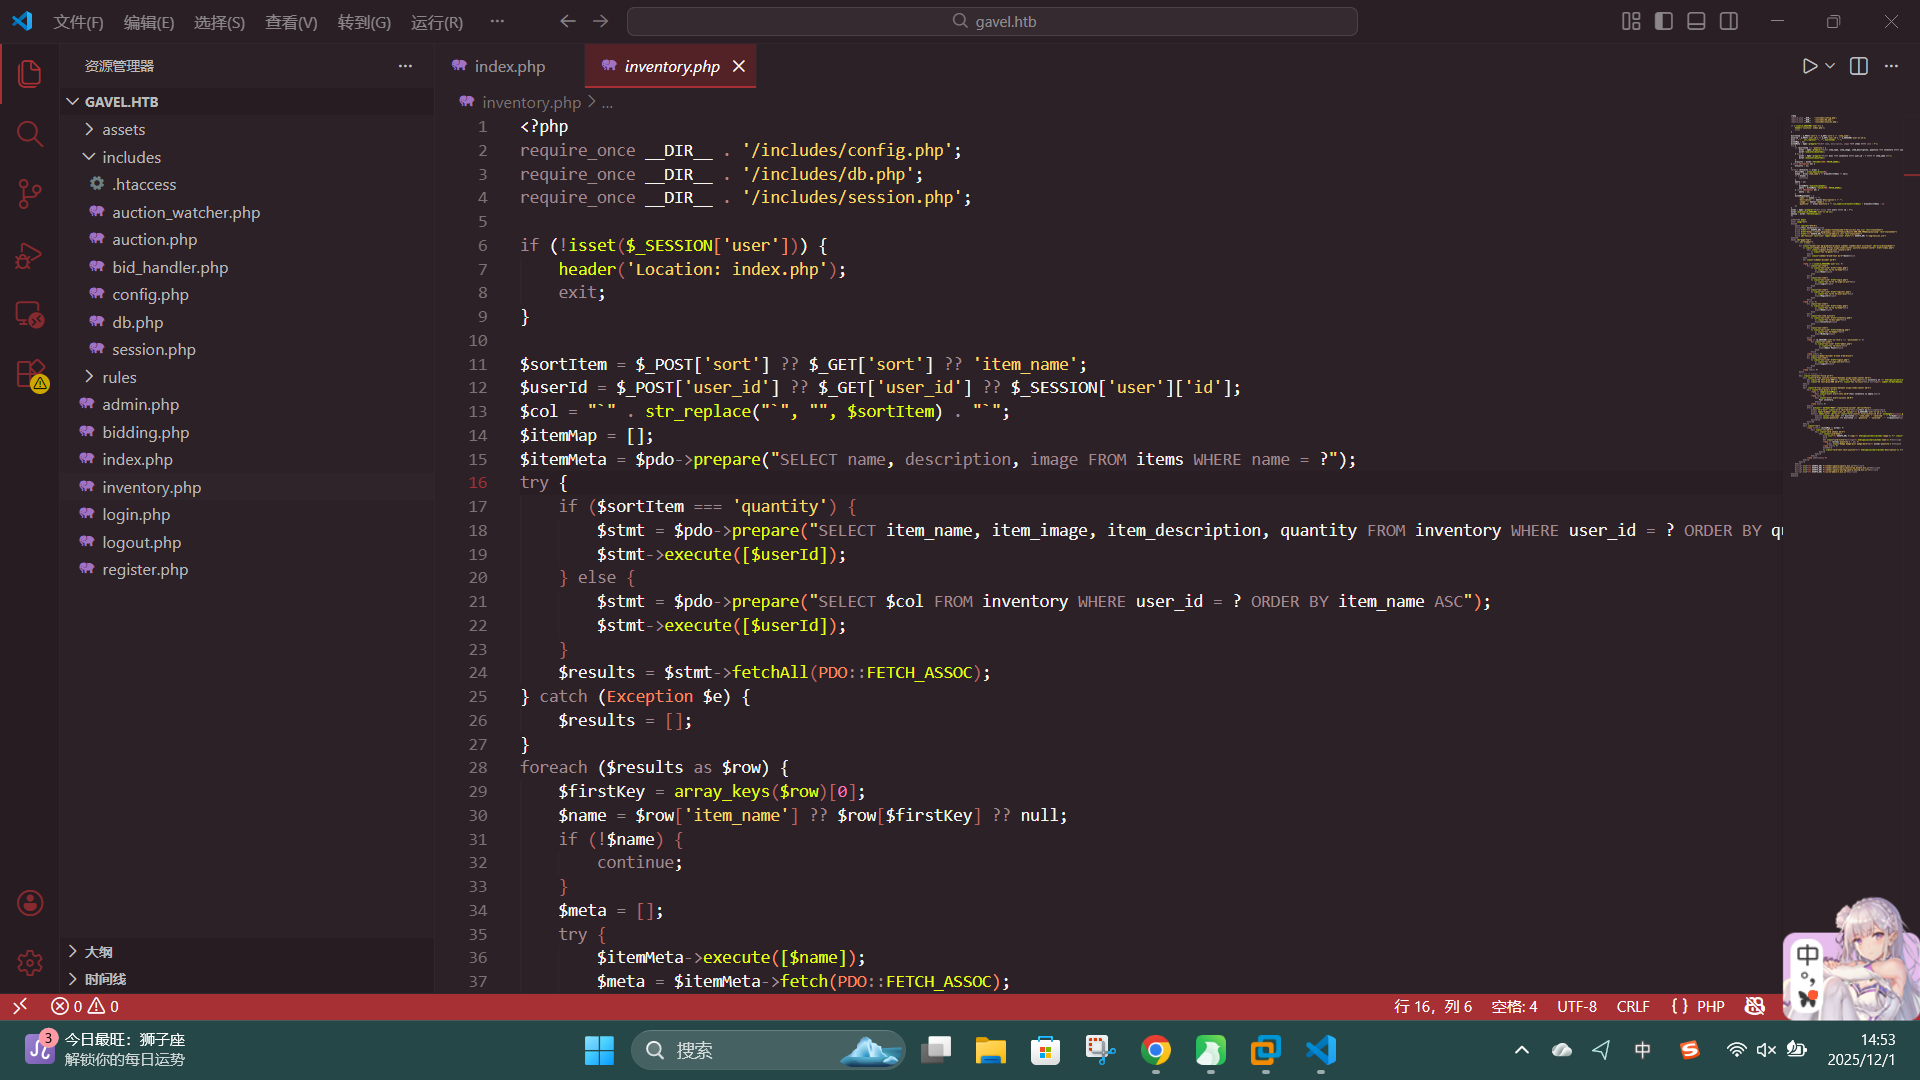The width and height of the screenshot is (1920, 1080).
Task: Collapse the includes folder
Action: point(131,157)
